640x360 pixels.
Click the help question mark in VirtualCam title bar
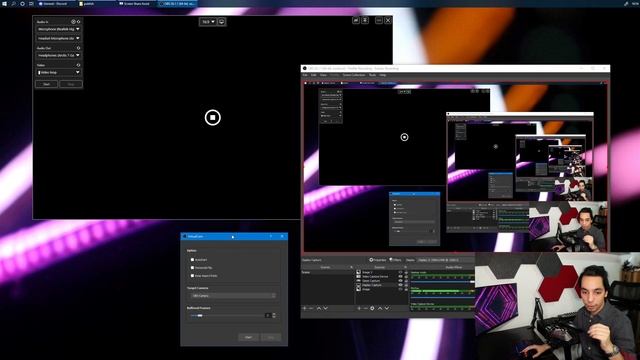tap(271, 236)
